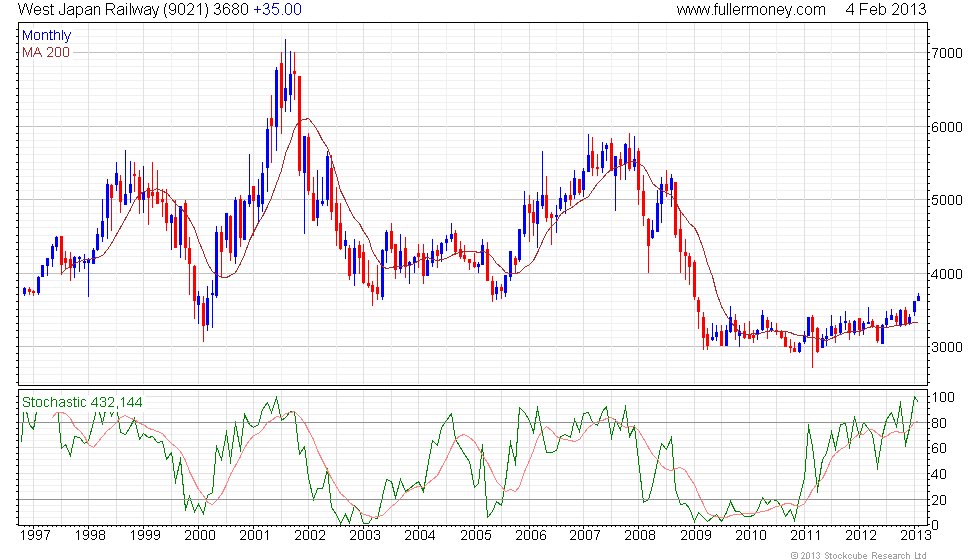Select the 1997 year marker on the time axis
Image resolution: width=980 pixels, height=560 pixels.
[x=34, y=535]
